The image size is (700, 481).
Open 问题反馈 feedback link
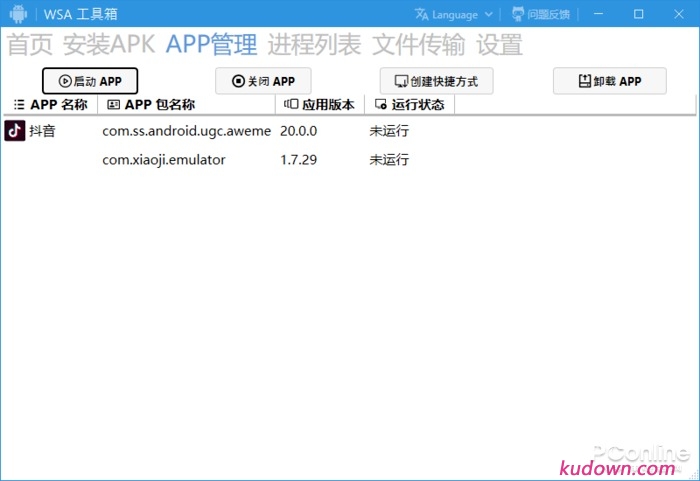pos(541,15)
